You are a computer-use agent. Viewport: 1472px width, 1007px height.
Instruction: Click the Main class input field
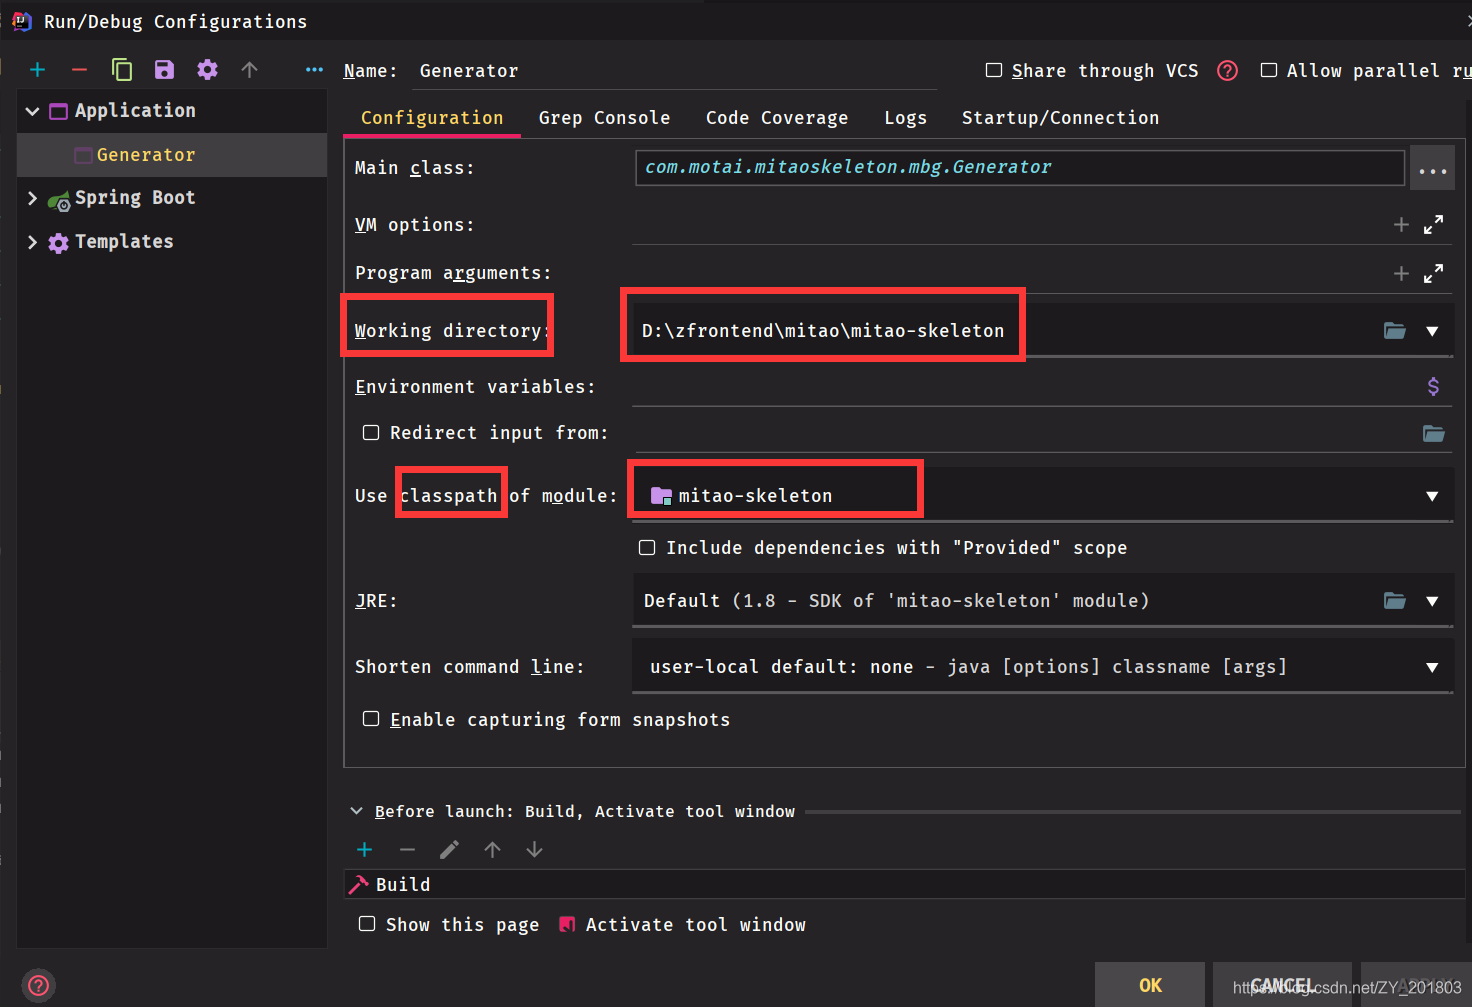[x=1020, y=168]
